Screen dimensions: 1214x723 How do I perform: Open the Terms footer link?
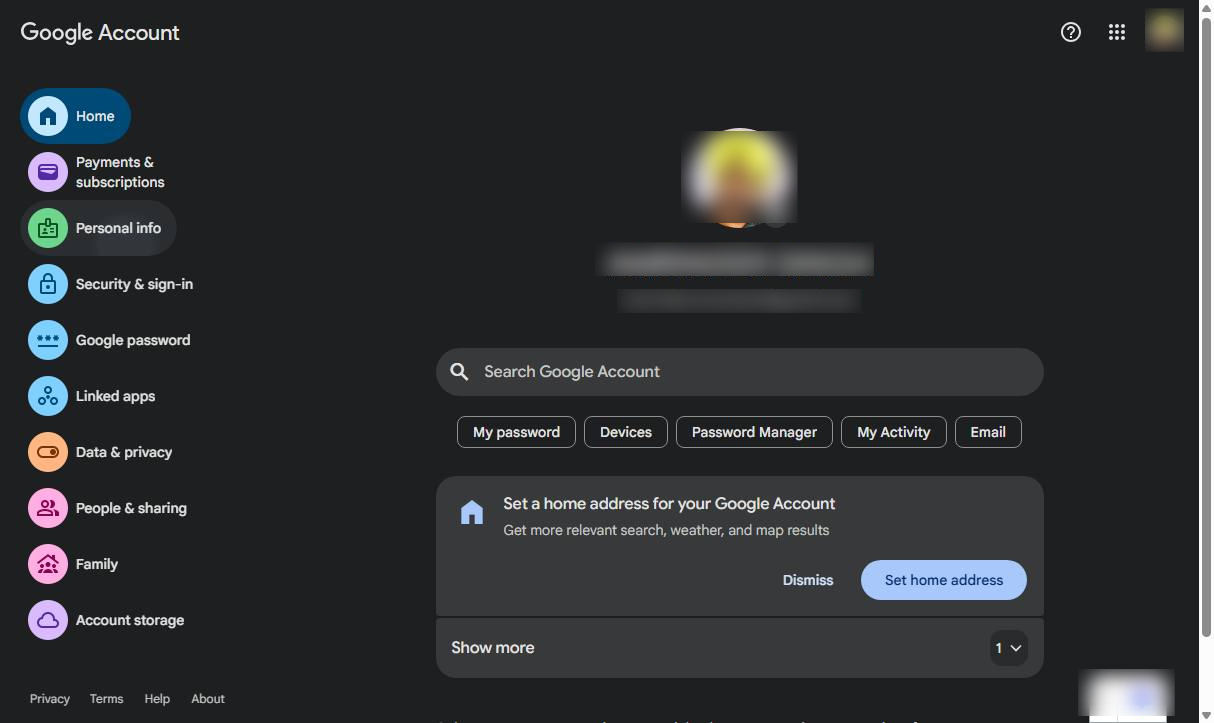(x=106, y=699)
